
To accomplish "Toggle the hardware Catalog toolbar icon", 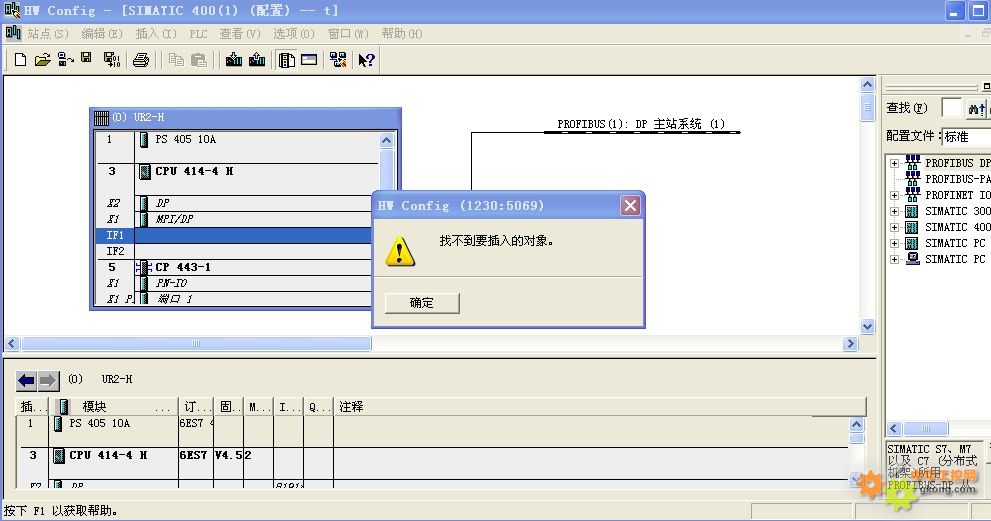I will [286, 60].
